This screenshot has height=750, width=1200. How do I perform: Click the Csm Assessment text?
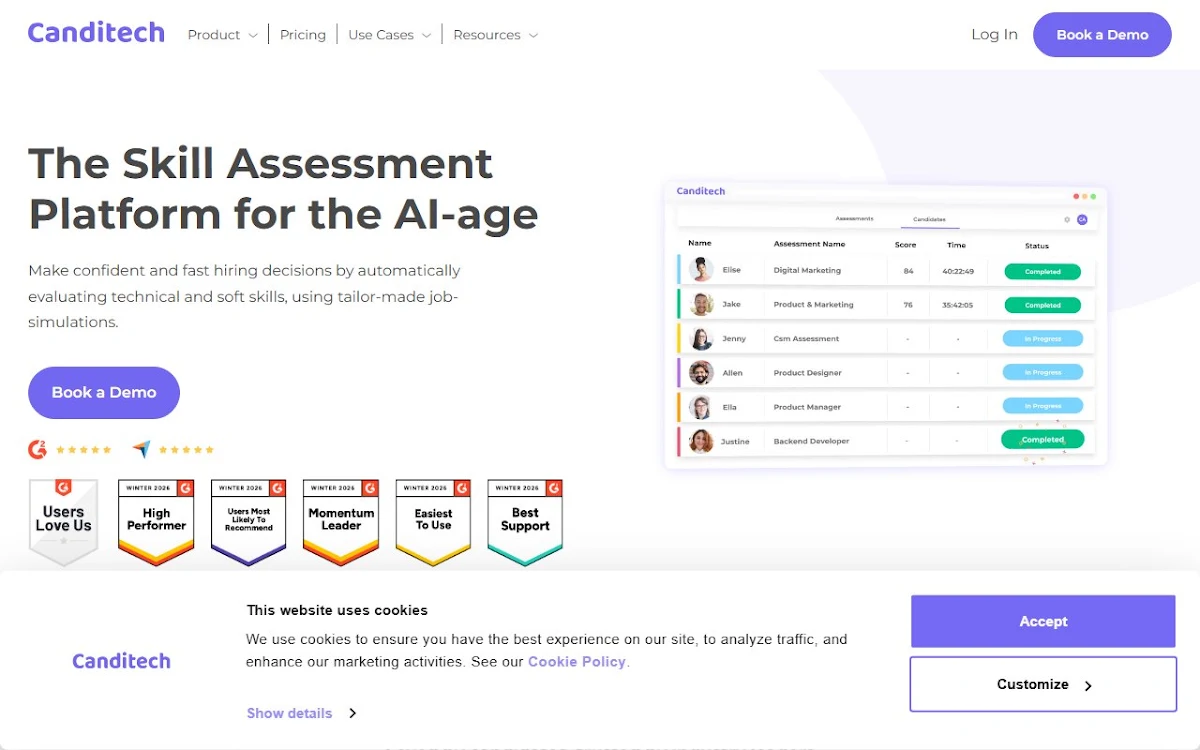pyautogui.click(x=806, y=339)
